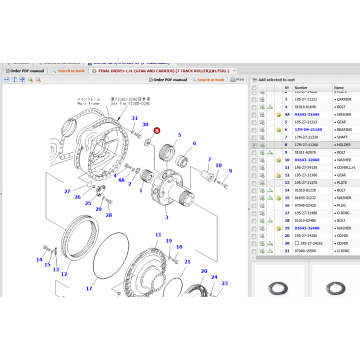Image resolution: width=360 pixels, height=360 pixels.
Task: Click the fit whole diagram toolbar icon
Action: 22,79
